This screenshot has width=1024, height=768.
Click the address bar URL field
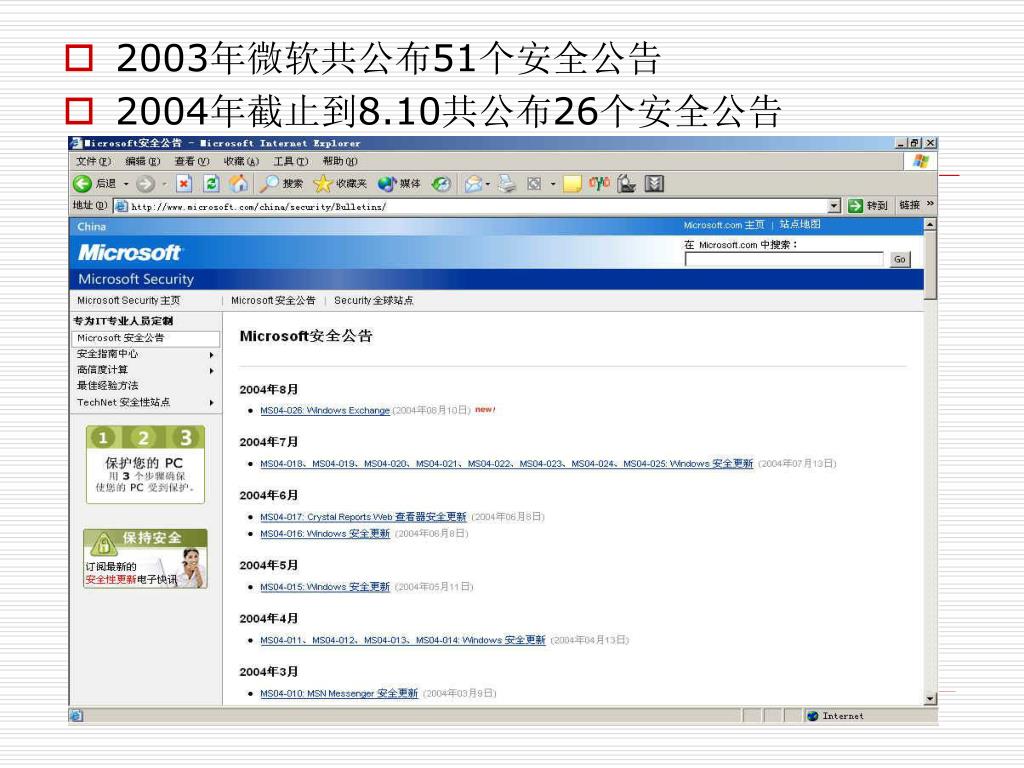[477, 206]
